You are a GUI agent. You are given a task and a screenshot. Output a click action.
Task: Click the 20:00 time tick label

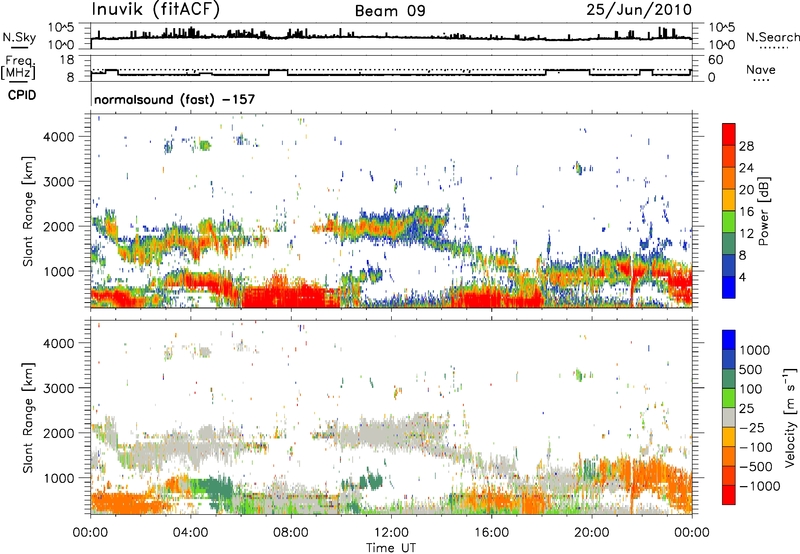pyautogui.click(x=591, y=533)
